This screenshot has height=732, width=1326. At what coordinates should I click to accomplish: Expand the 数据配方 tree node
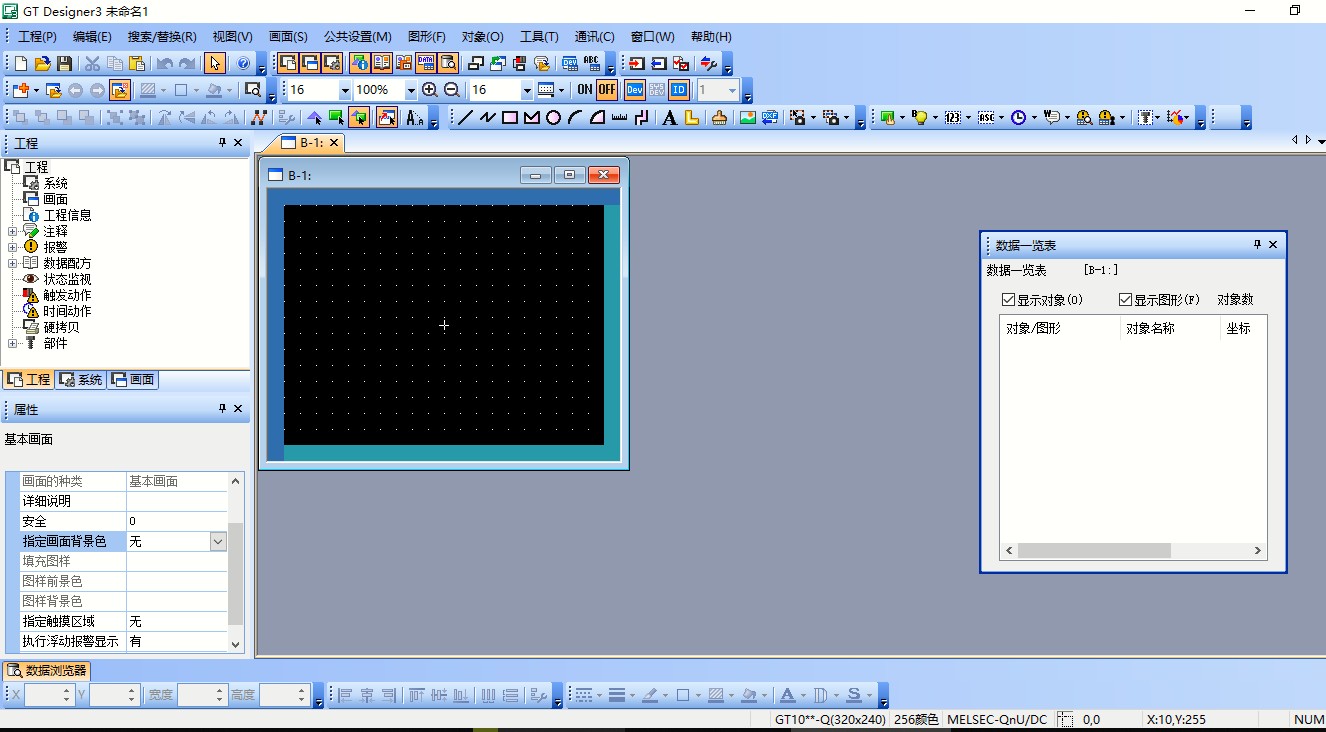(12, 263)
